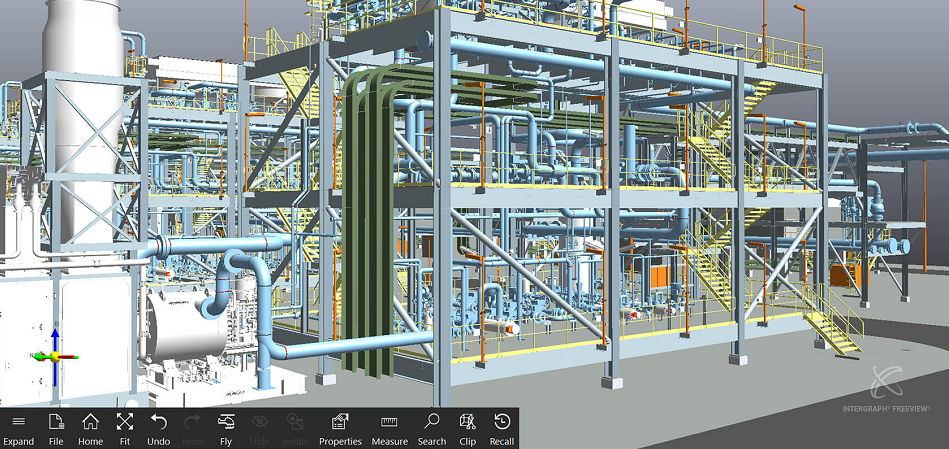
Task: Click the greyed-out Redo arrow
Action: 192,427
